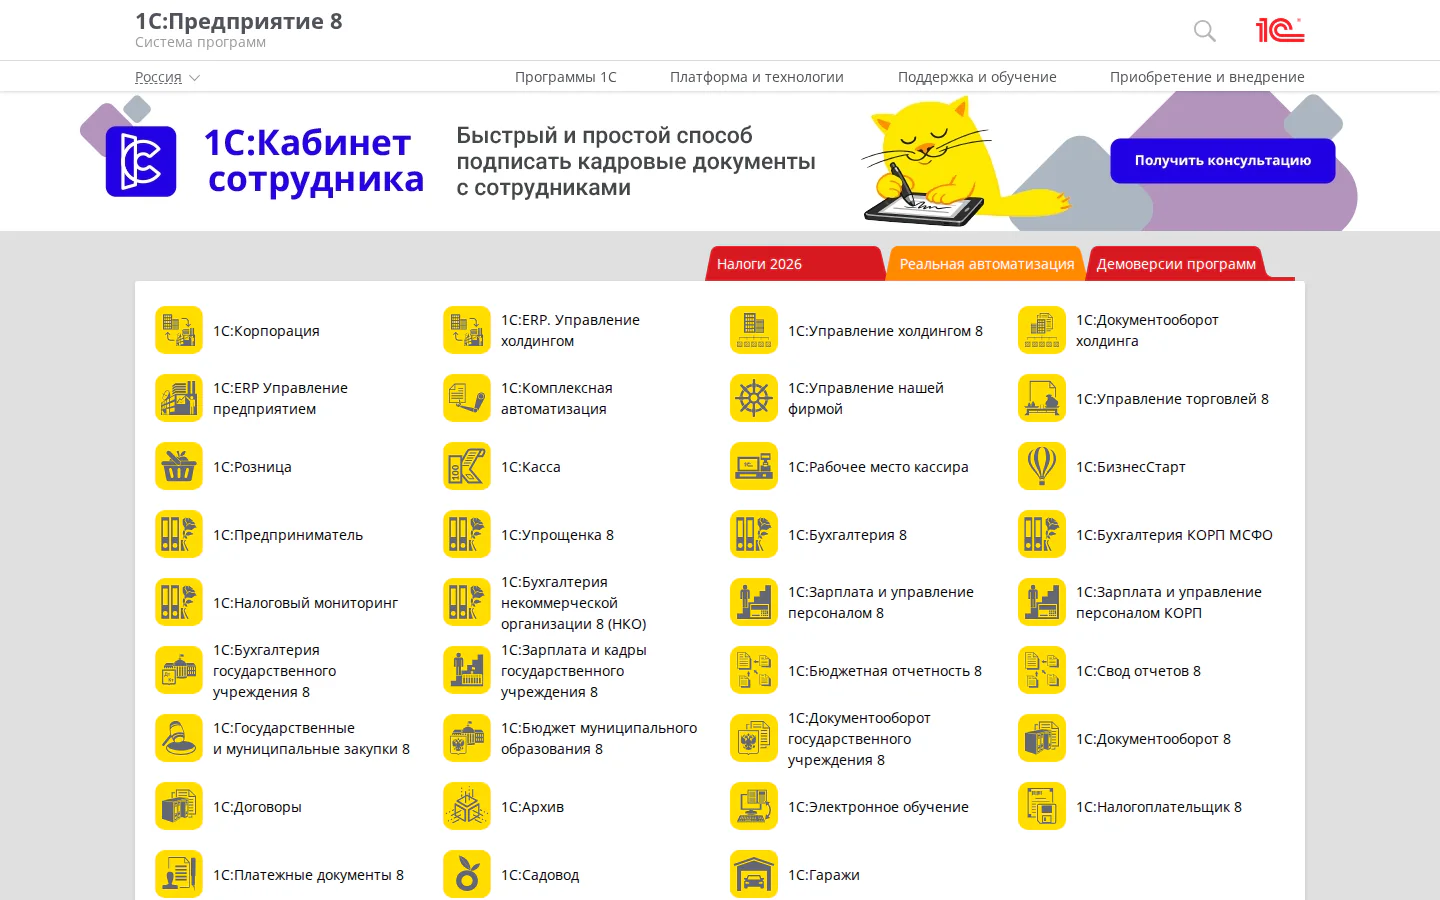Open the search magnifier icon
This screenshot has height=900, width=1440.
click(x=1205, y=31)
